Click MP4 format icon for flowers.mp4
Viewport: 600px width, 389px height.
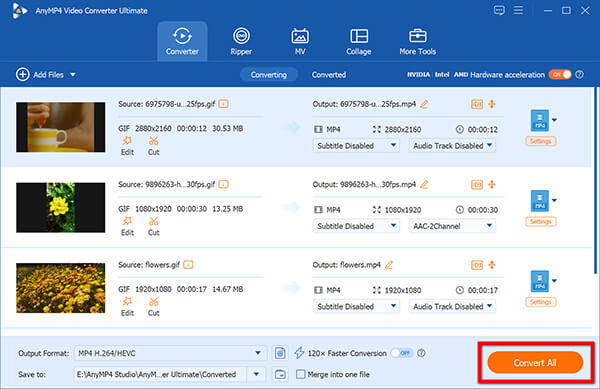click(540, 281)
